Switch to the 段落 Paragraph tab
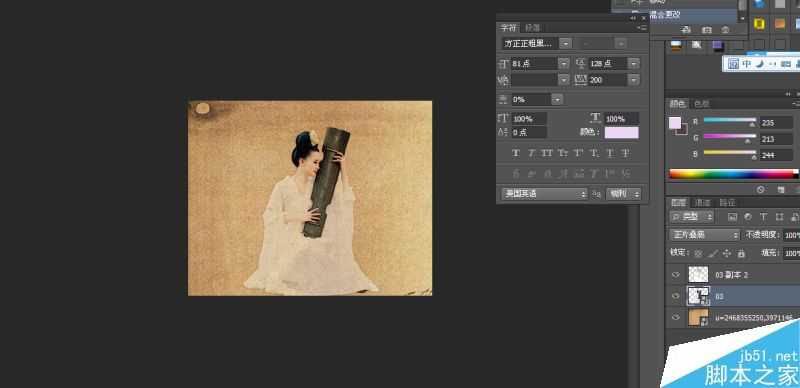Viewport: 800px width, 388px height. click(x=532, y=28)
